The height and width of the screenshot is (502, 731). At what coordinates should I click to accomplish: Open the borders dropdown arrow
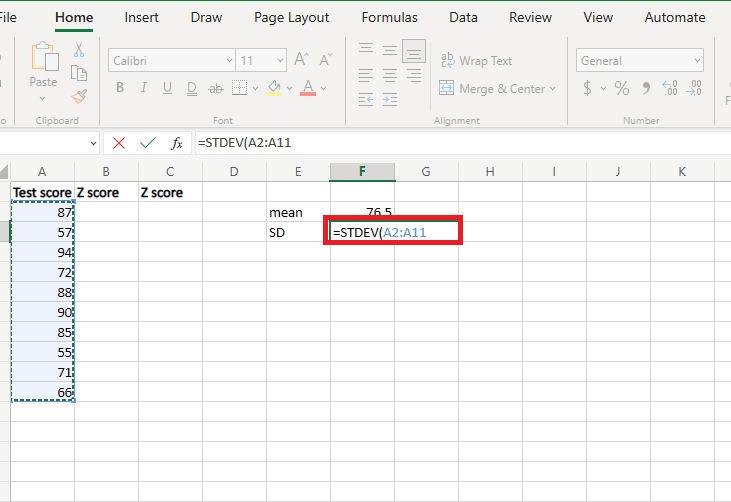255,88
